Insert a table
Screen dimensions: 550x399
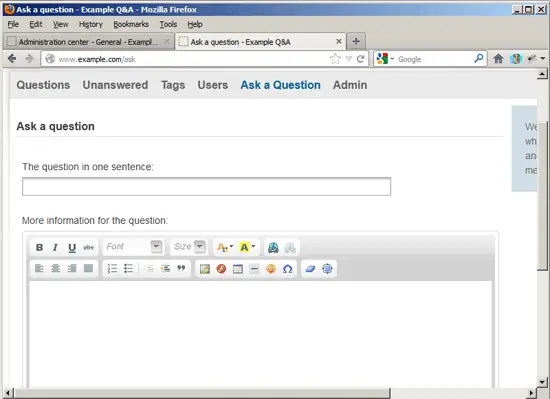pos(238,269)
